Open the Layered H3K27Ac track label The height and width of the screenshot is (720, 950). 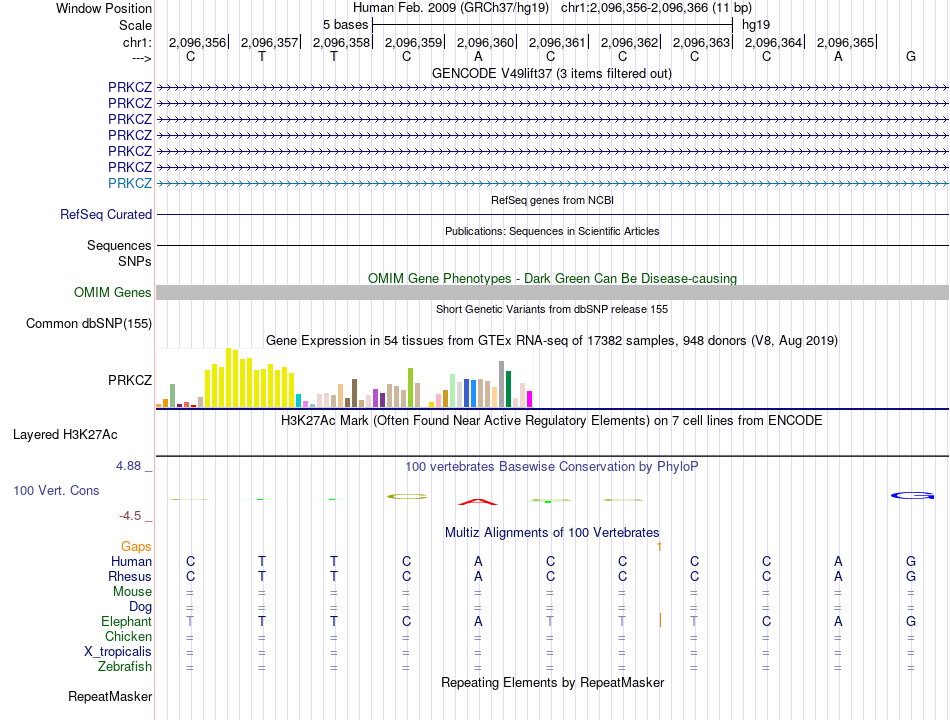65,435
